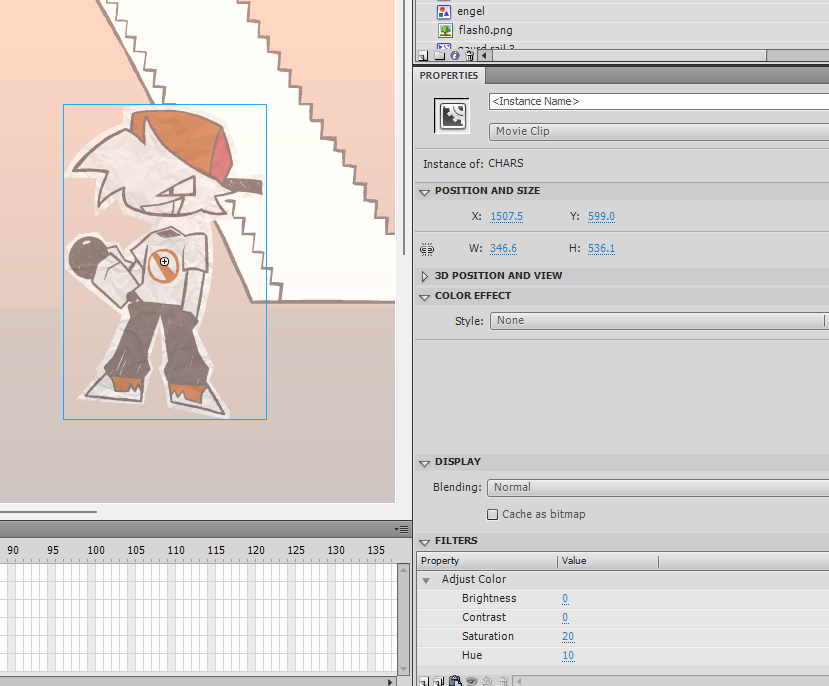Viewport: 829px width, 686px height.
Task: Click the timeline vertical scroll up arrow
Action: pyautogui.click(x=403, y=570)
